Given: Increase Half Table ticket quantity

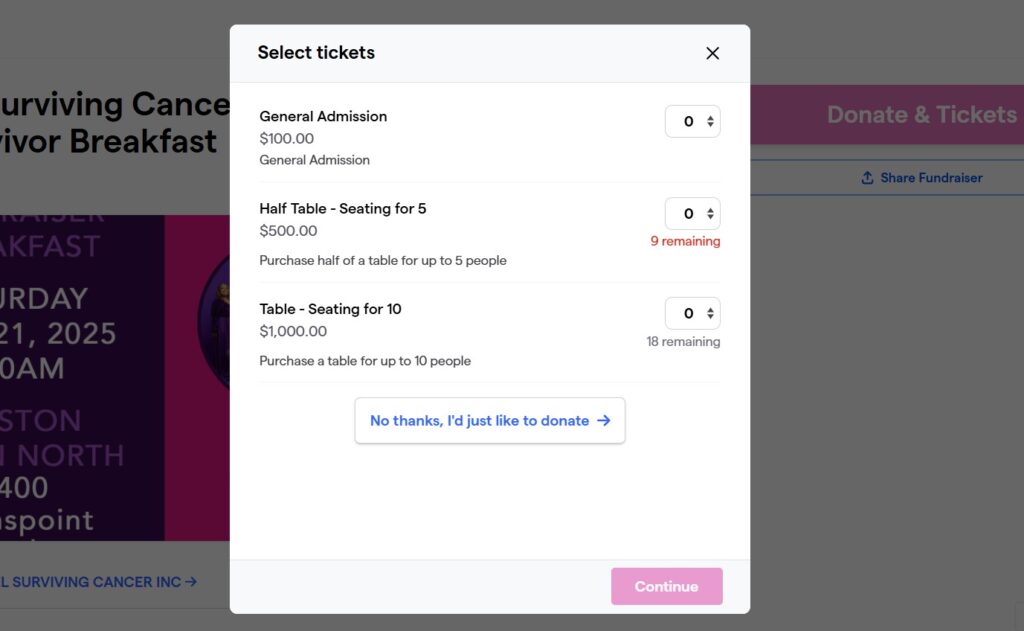Looking at the screenshot, I should tap(711, 209).
